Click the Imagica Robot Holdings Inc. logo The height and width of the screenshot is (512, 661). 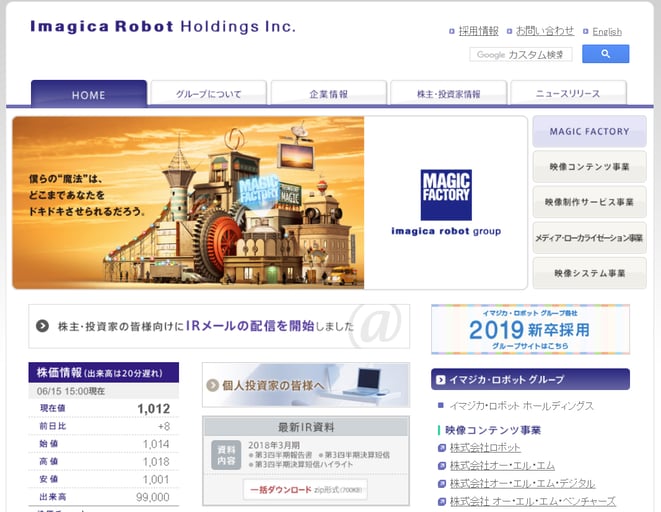coord(163,27)
